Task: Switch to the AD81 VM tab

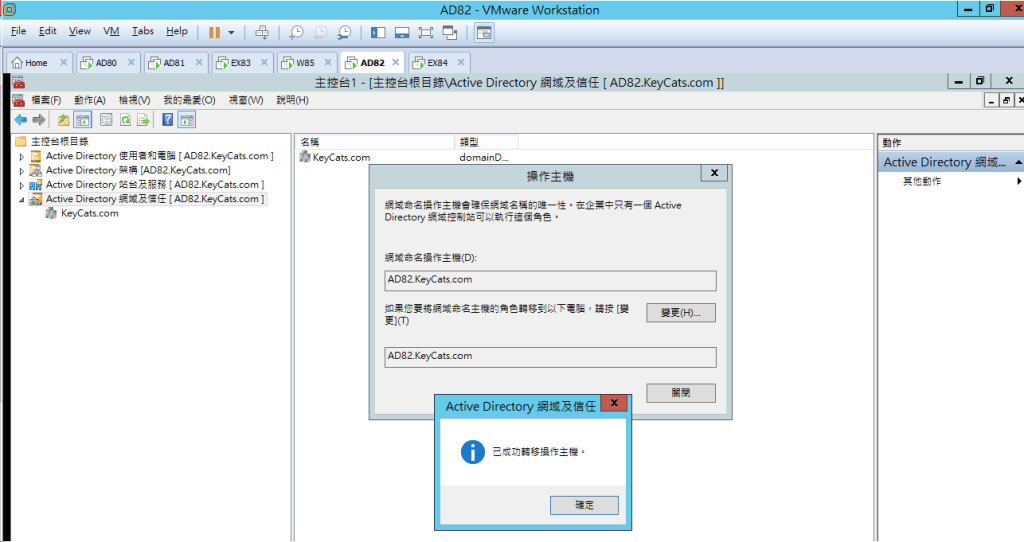Action: point(174,62)
